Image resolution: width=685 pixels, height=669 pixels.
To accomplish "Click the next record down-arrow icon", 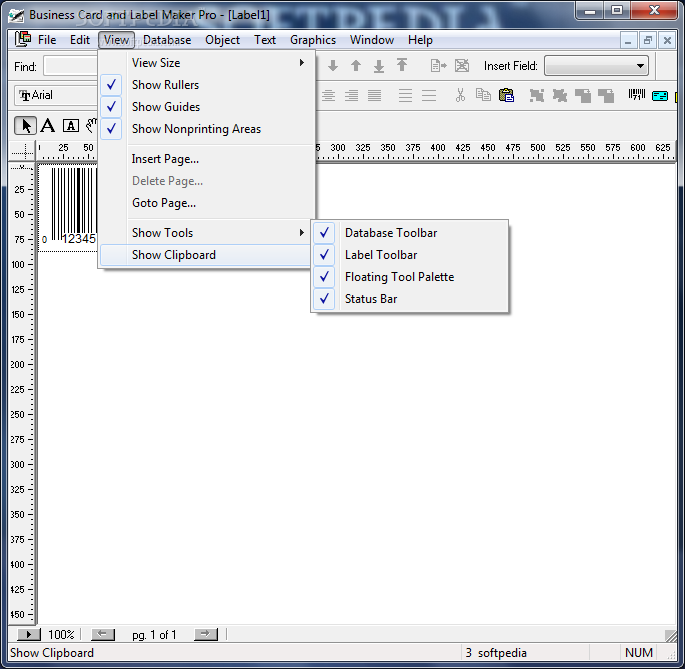I will click(x=333, y=66).
